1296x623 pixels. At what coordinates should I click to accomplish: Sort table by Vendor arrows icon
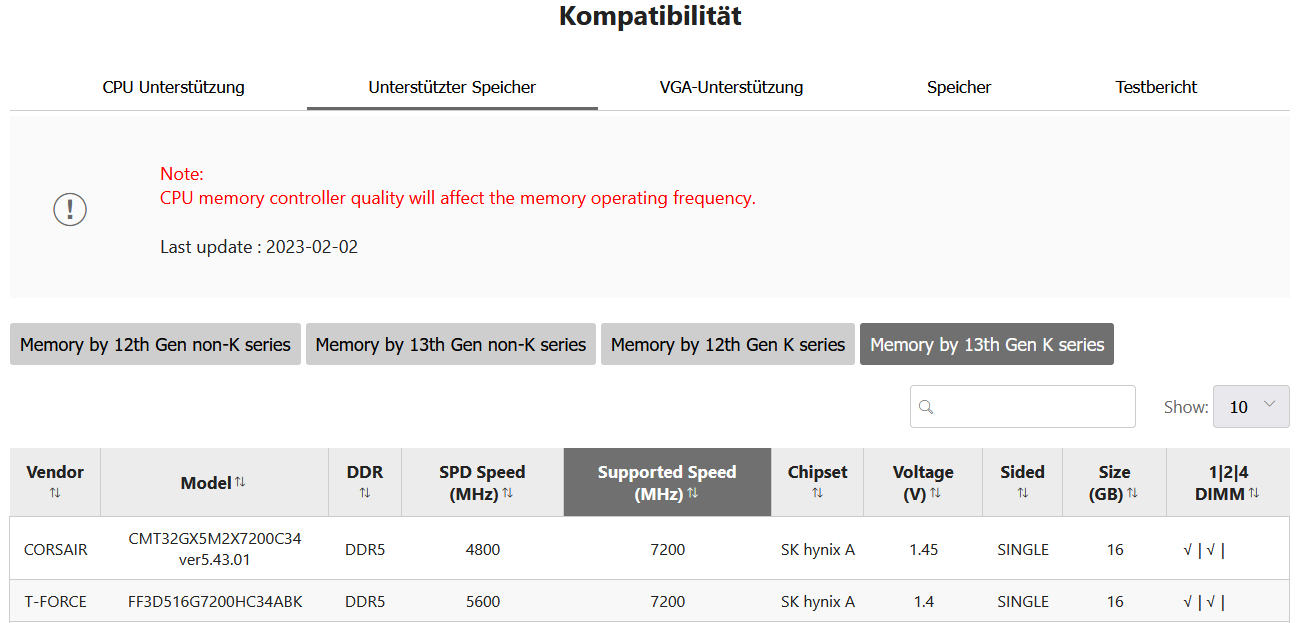(55, 493)
